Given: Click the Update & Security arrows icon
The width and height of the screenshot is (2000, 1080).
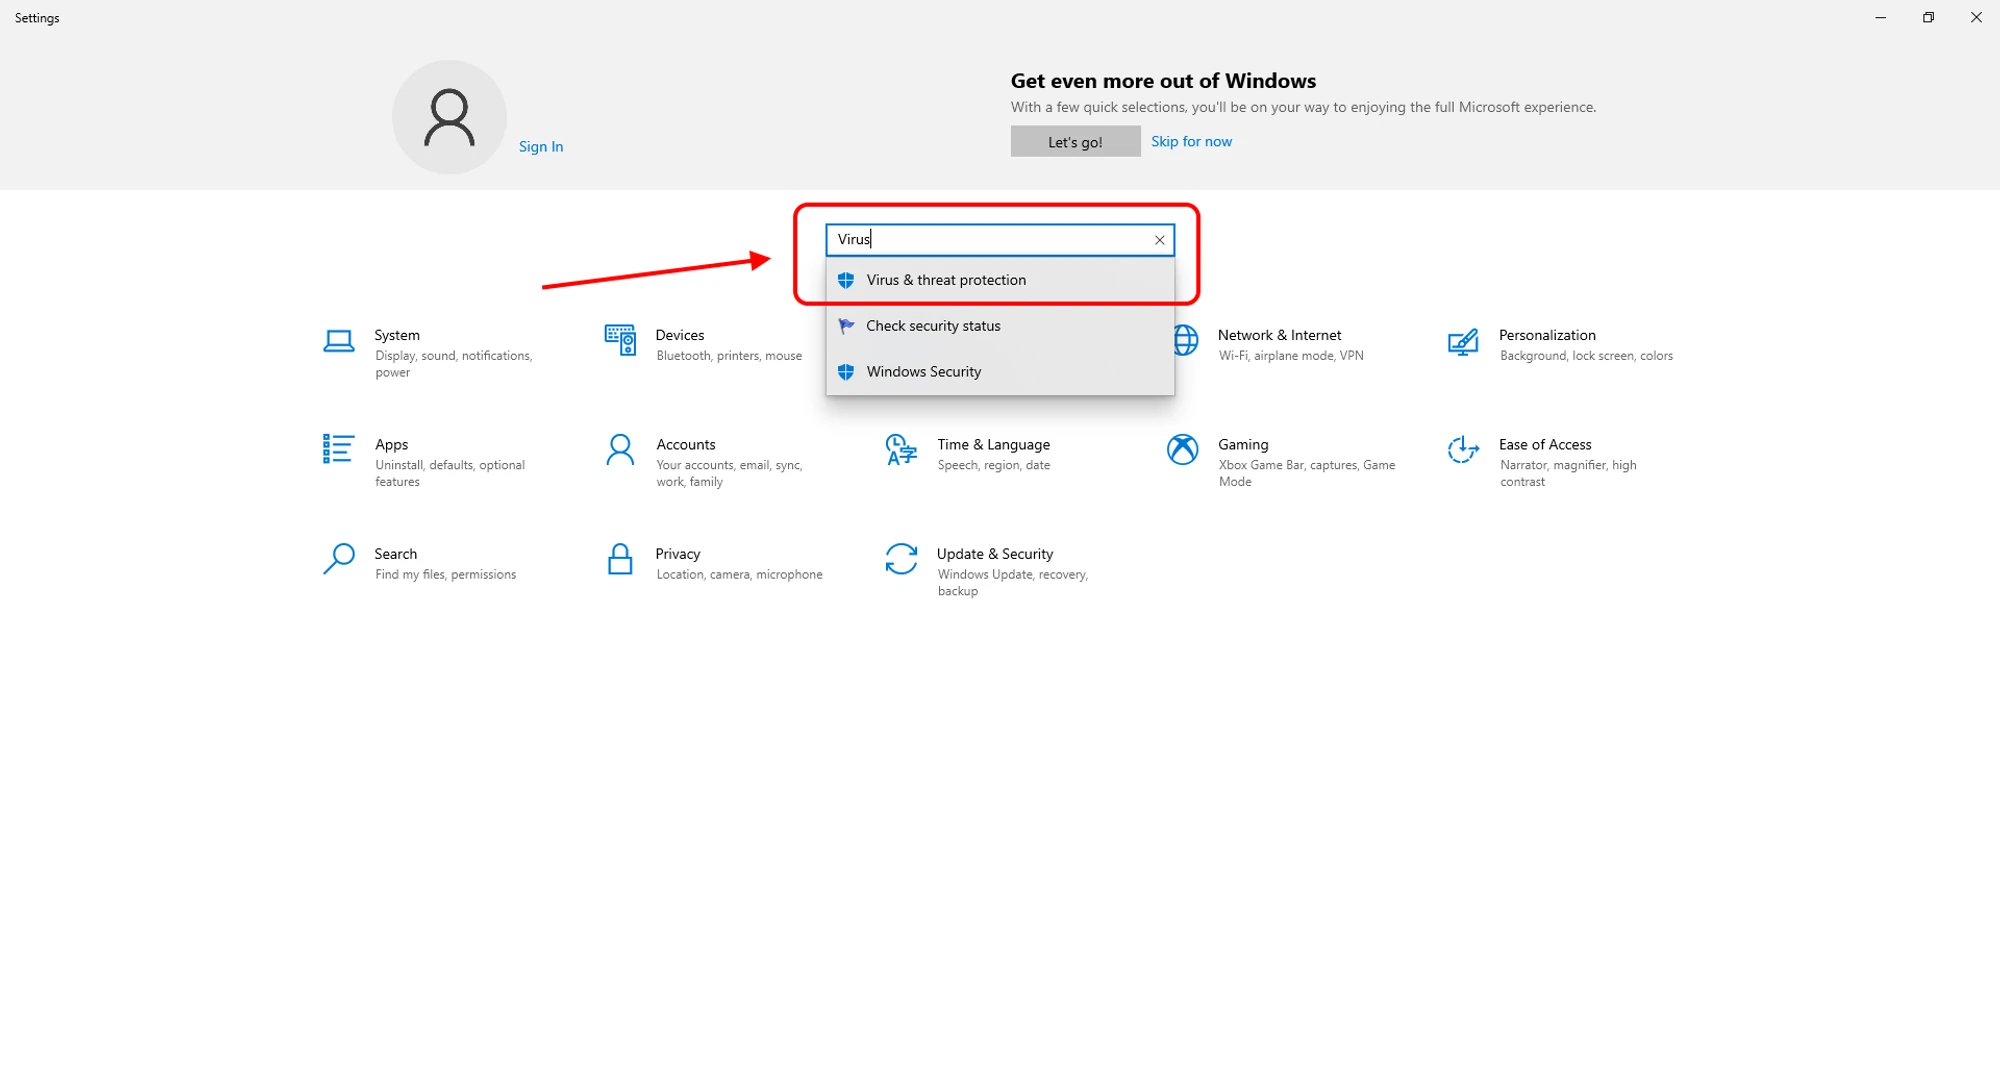Looking at the screenshot, I should [901, 559].
